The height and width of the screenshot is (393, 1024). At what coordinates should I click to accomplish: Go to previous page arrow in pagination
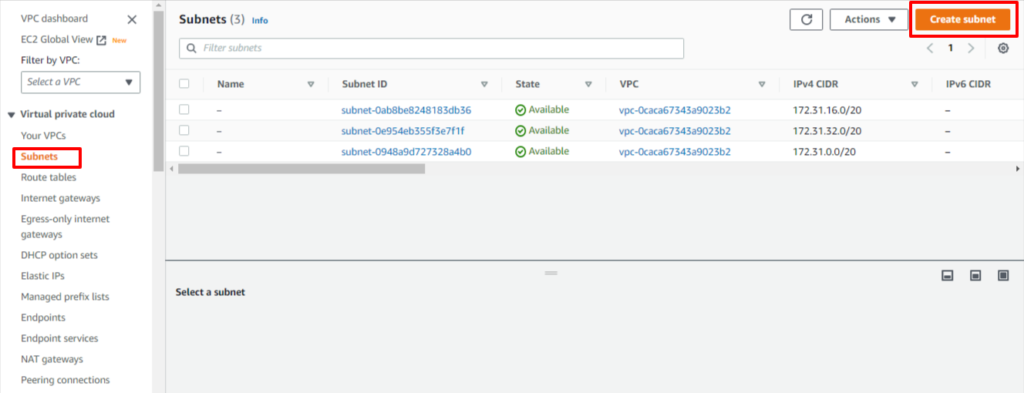[x=930, y=48]
